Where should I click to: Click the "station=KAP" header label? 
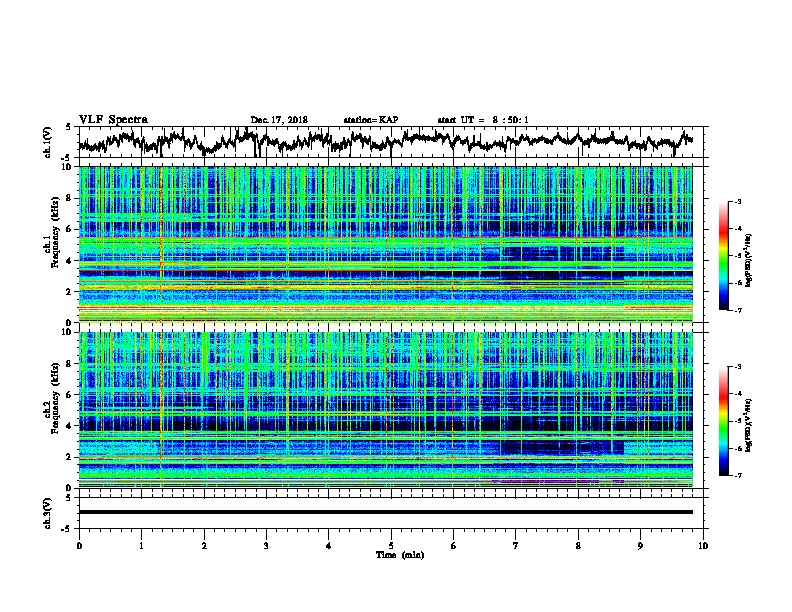[x=371, y=120]
